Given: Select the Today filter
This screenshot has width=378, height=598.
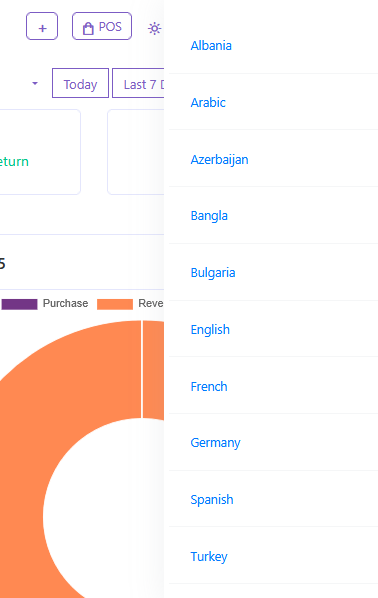Looking at the screenshot, I should [80, 83].
